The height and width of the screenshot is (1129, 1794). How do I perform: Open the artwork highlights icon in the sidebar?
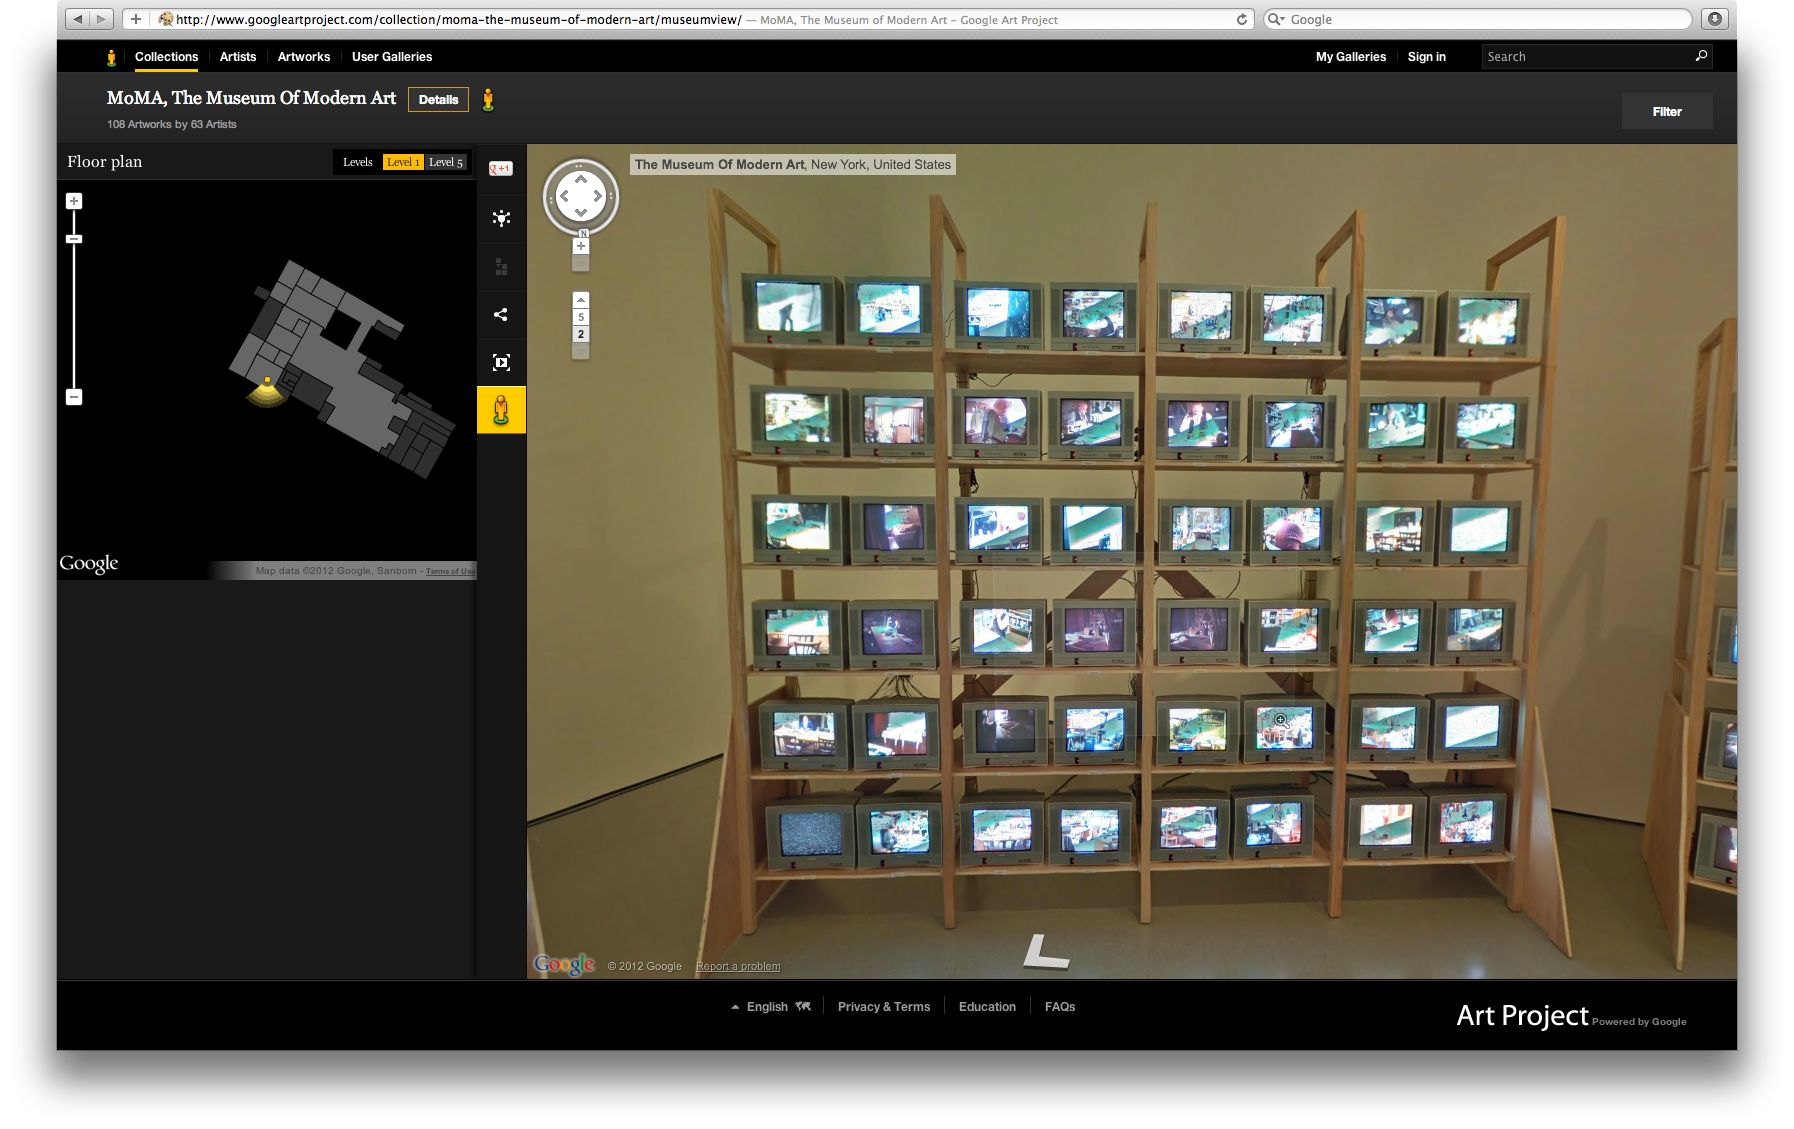coord(501,218)
